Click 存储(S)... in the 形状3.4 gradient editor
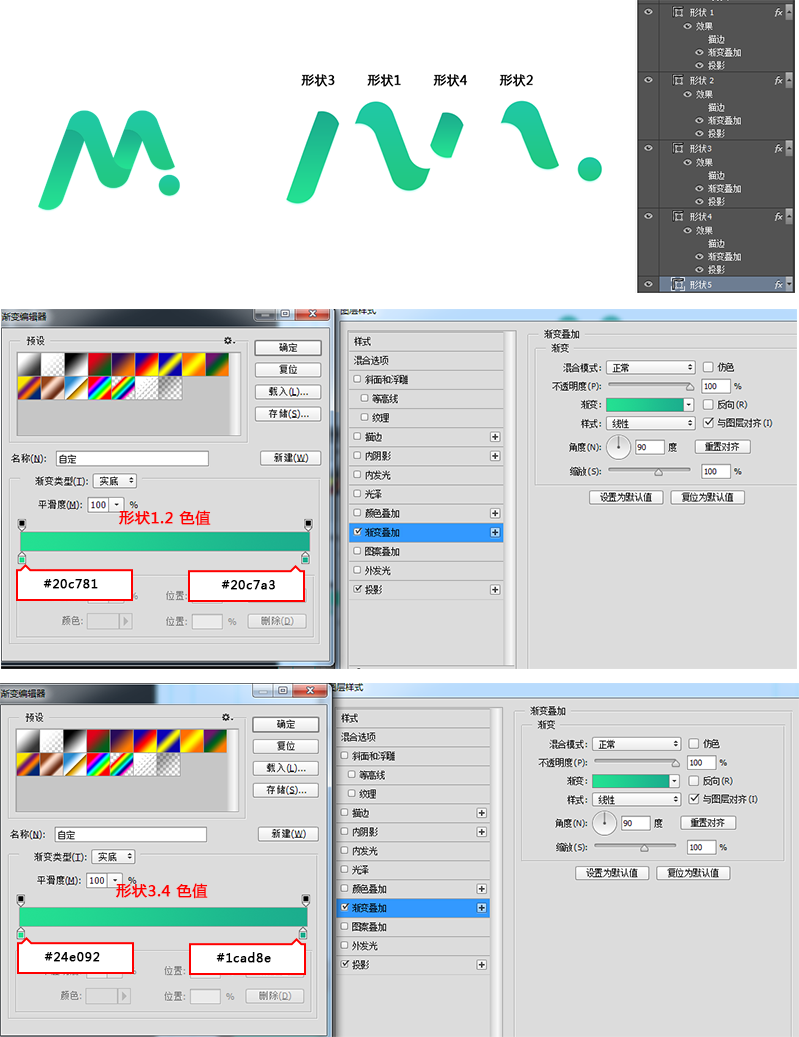The width and height of the screenshot is (799, 1037). click(x=286, y=790)
